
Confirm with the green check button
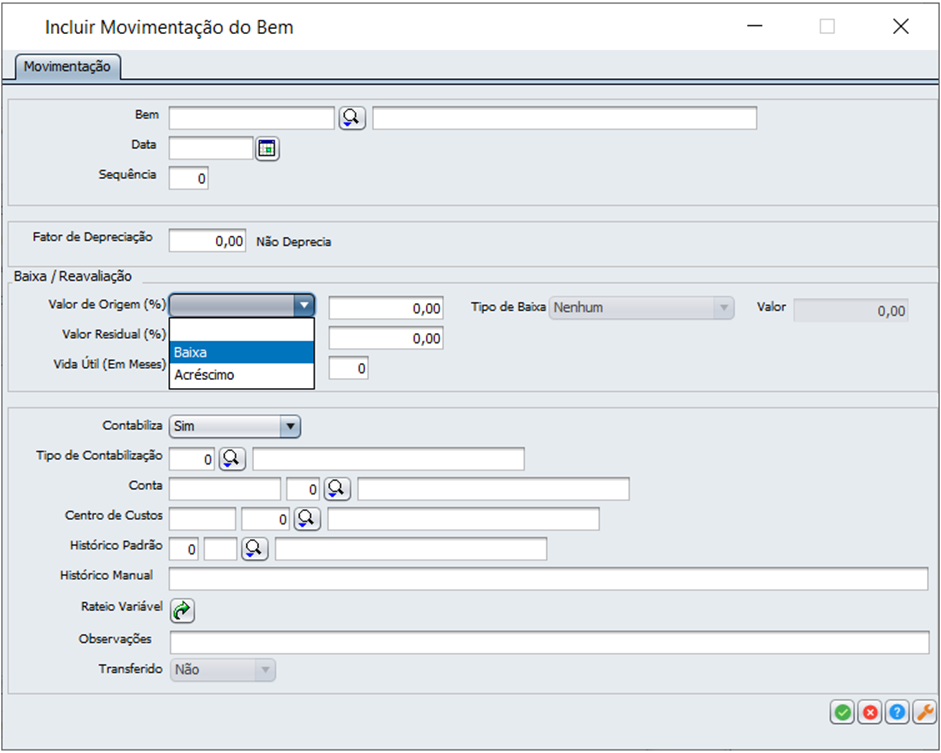(843, 712)
